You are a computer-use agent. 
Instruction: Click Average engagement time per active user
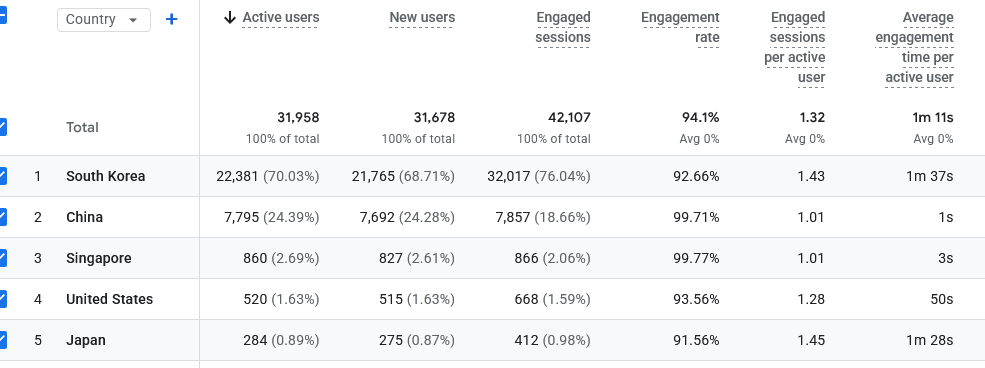915,48
